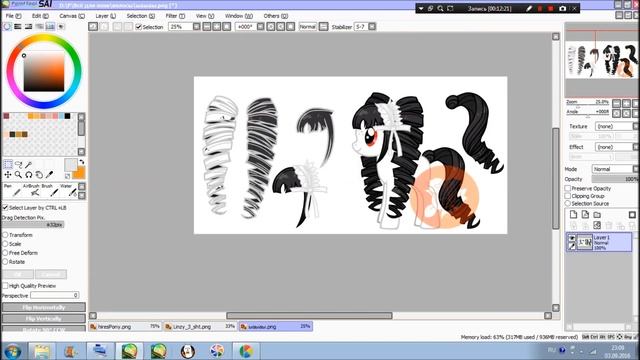Open the Selection menu
Viewport: 640px width, 360px height.
pos(140,16)
